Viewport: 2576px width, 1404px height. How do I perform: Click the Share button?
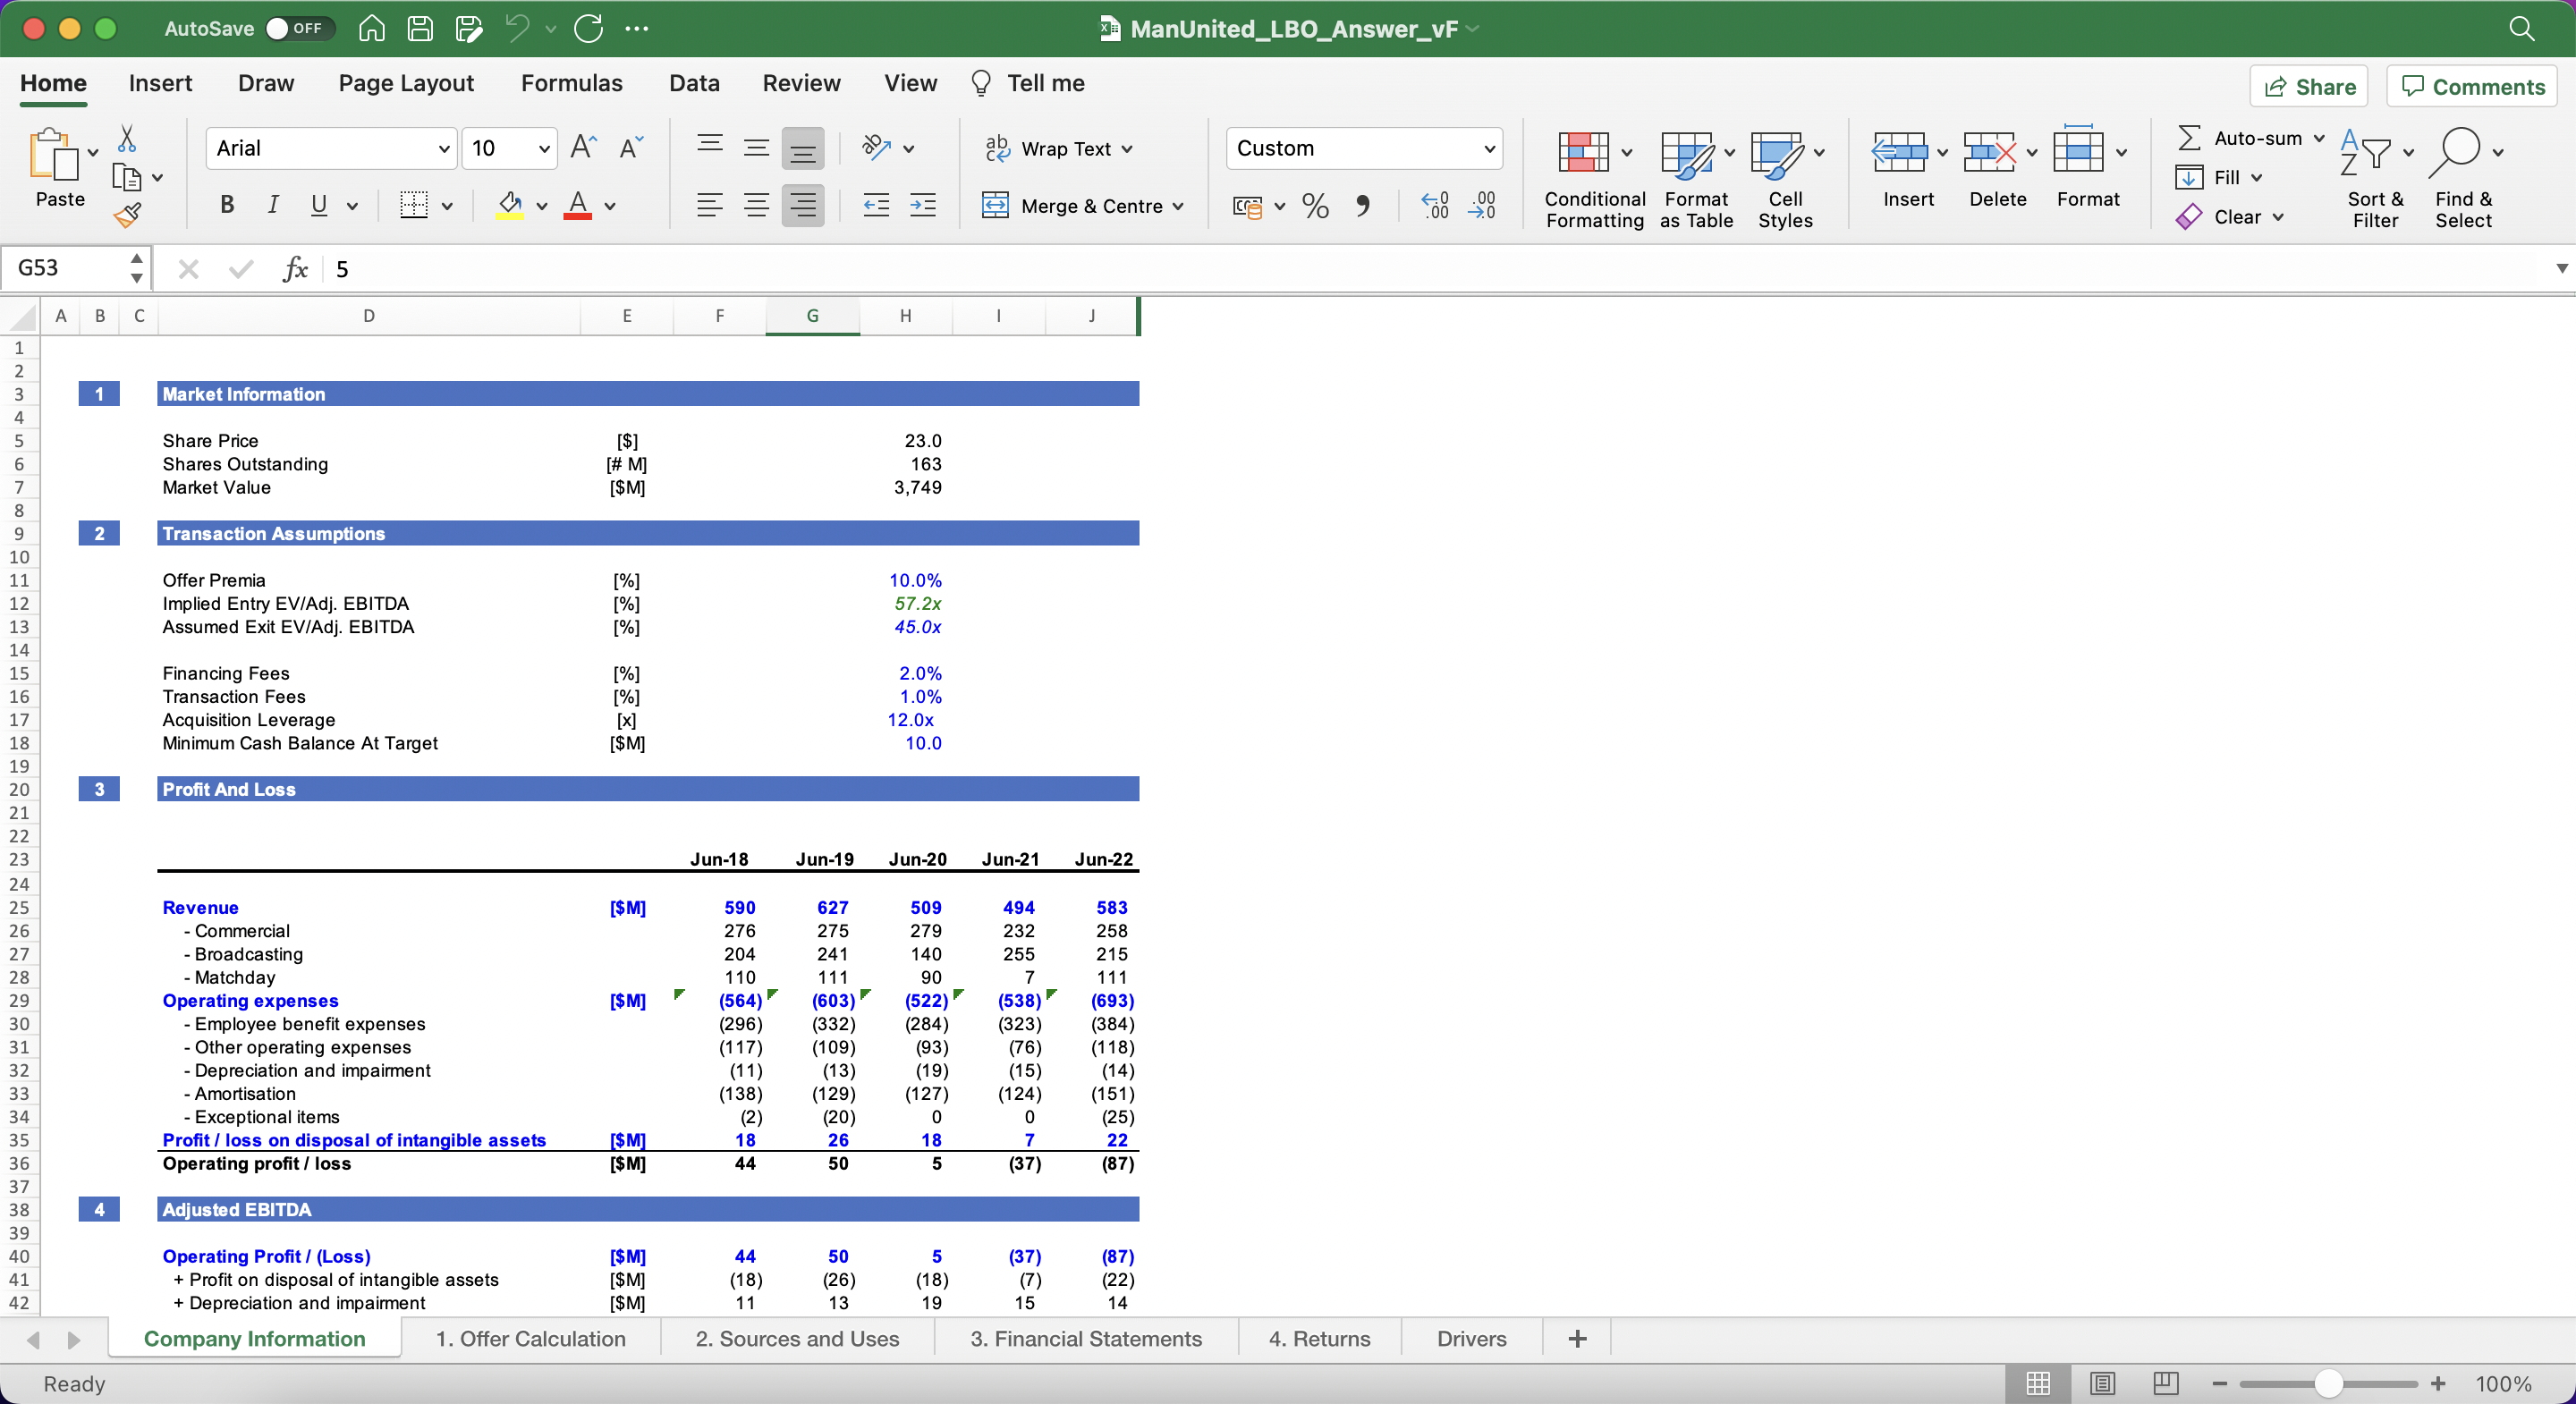pos(2309,86)
